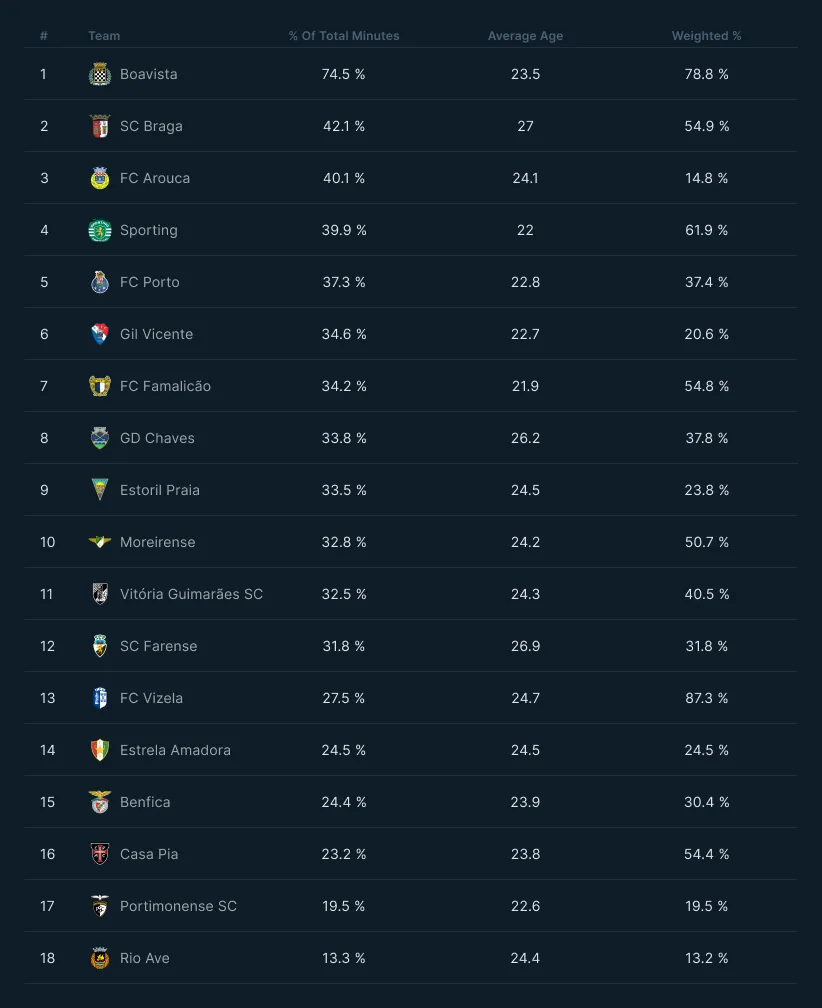Image resolution: width=822 pixels, height=1008 pixels.
Task: Sort table by Average Age header
Action: [525, 36]
